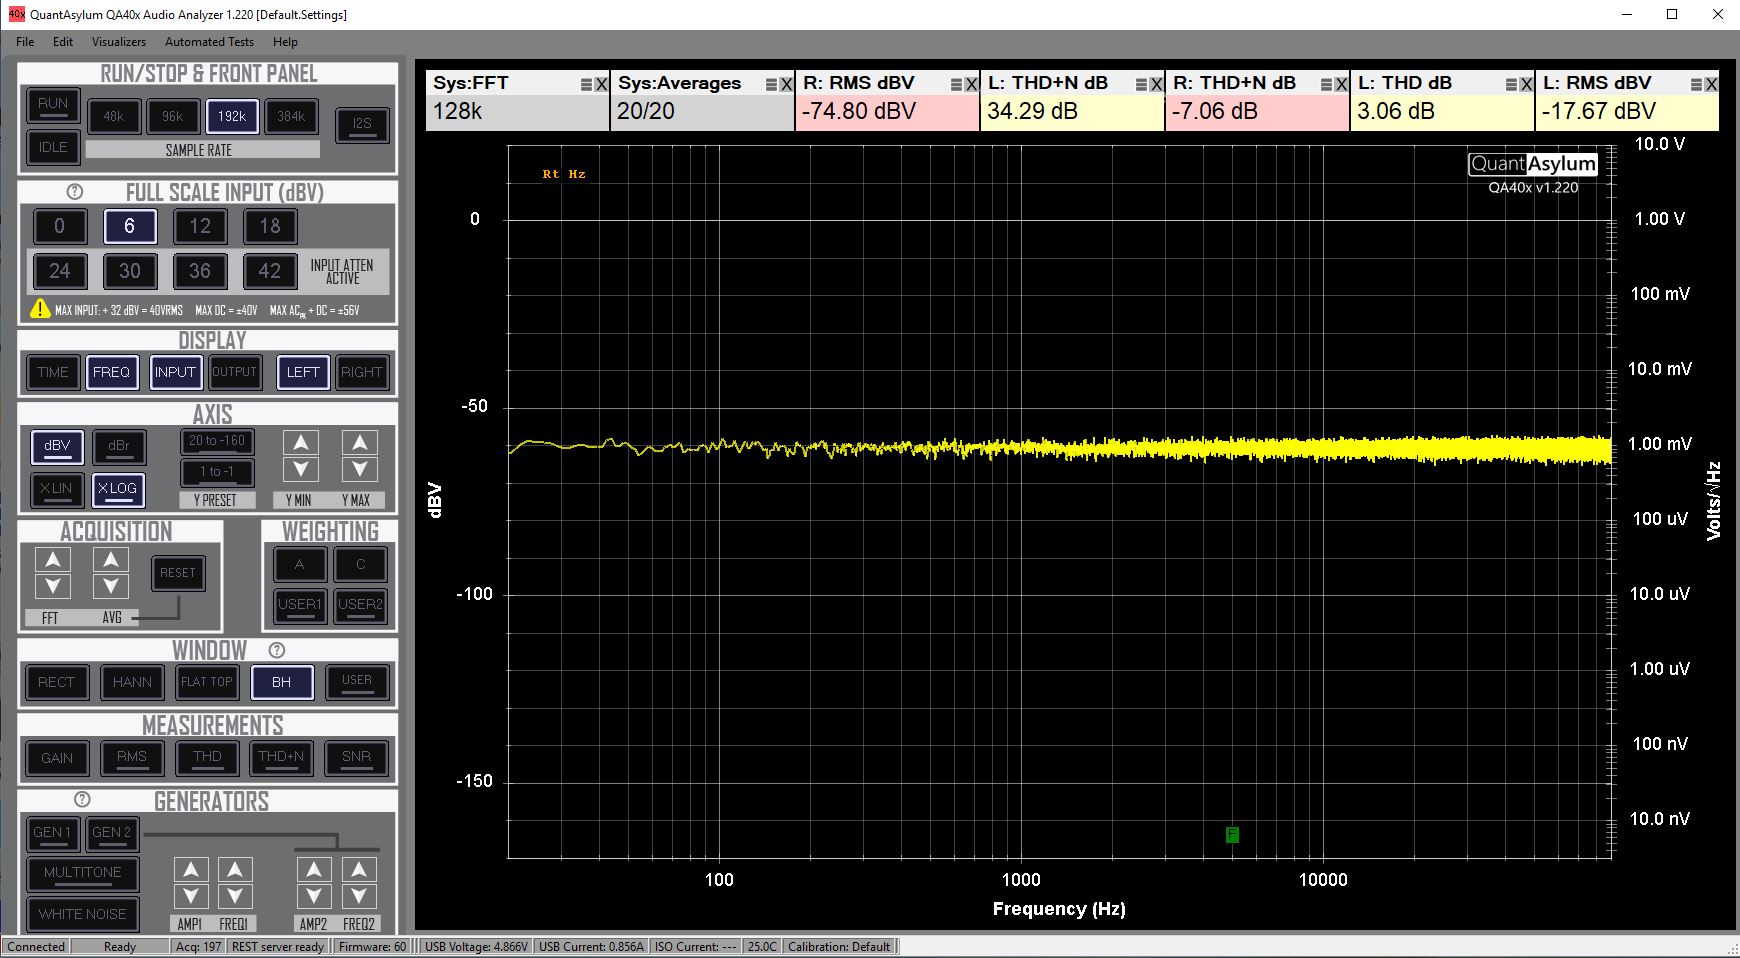The image size is (1740, 958).
Task: Open the Automated Tests menu
Action: 209,42
